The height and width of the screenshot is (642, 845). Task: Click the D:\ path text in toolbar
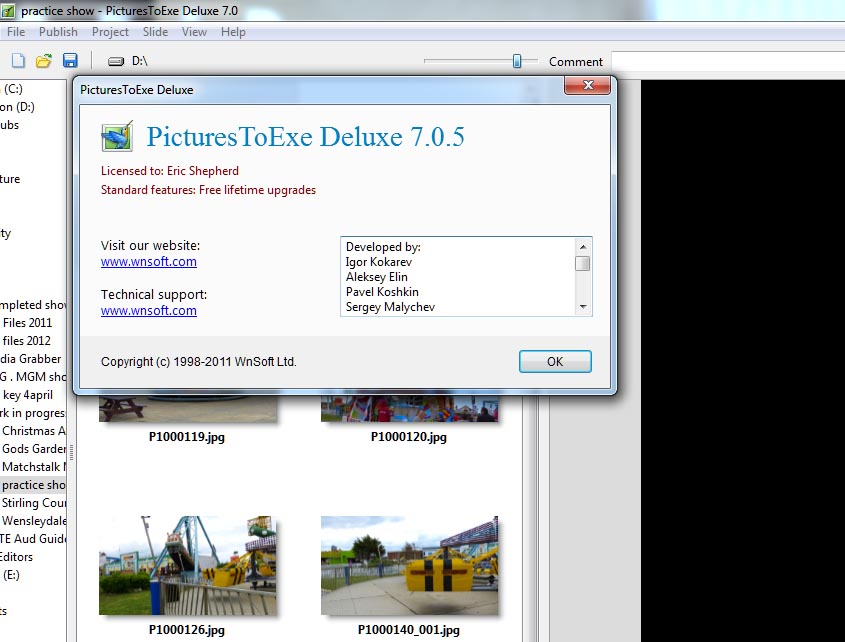pyautogui.click(x=140, y=61)
